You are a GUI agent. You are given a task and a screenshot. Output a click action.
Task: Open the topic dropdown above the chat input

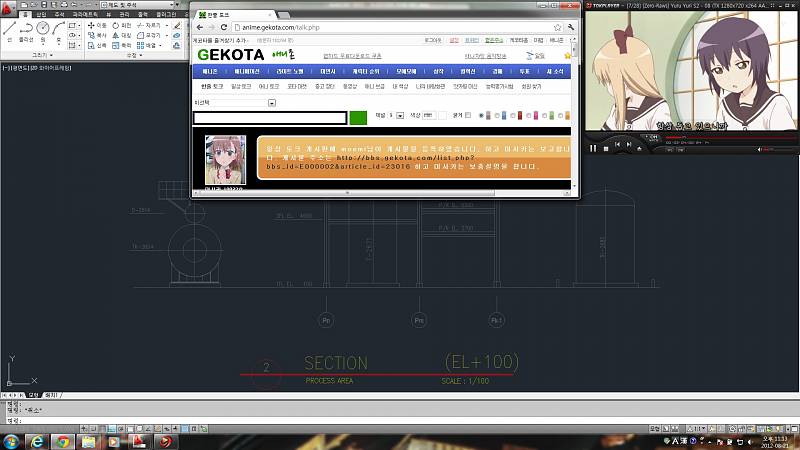pyautogui.click(x=271, y=102)
